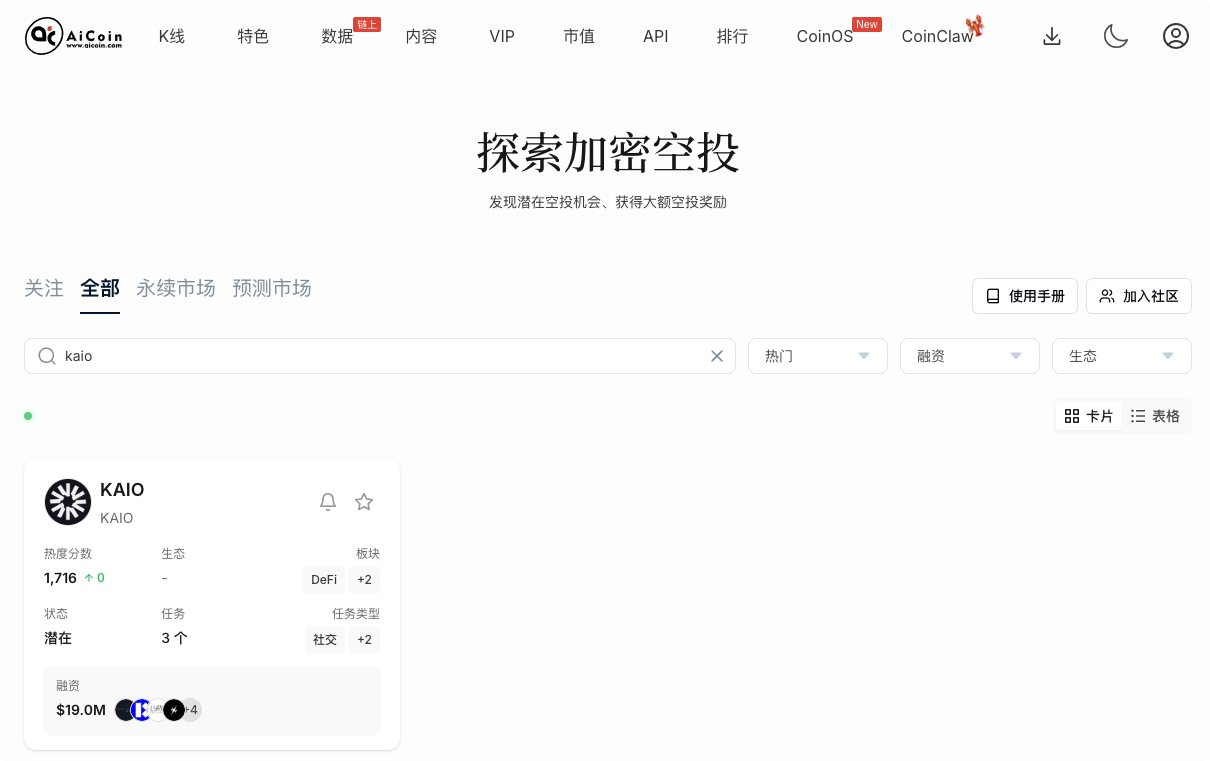Select the 全部 tab
This screenshot has width=1210, height=761.
[x=100, y=288]
